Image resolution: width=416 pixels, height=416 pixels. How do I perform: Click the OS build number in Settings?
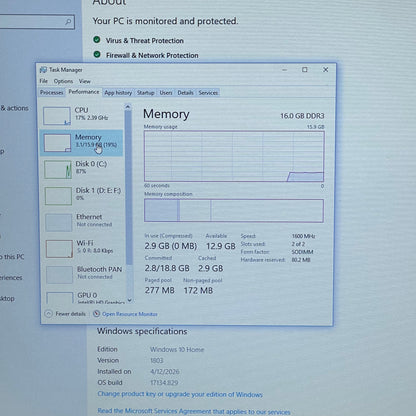[x=164, y=383]
